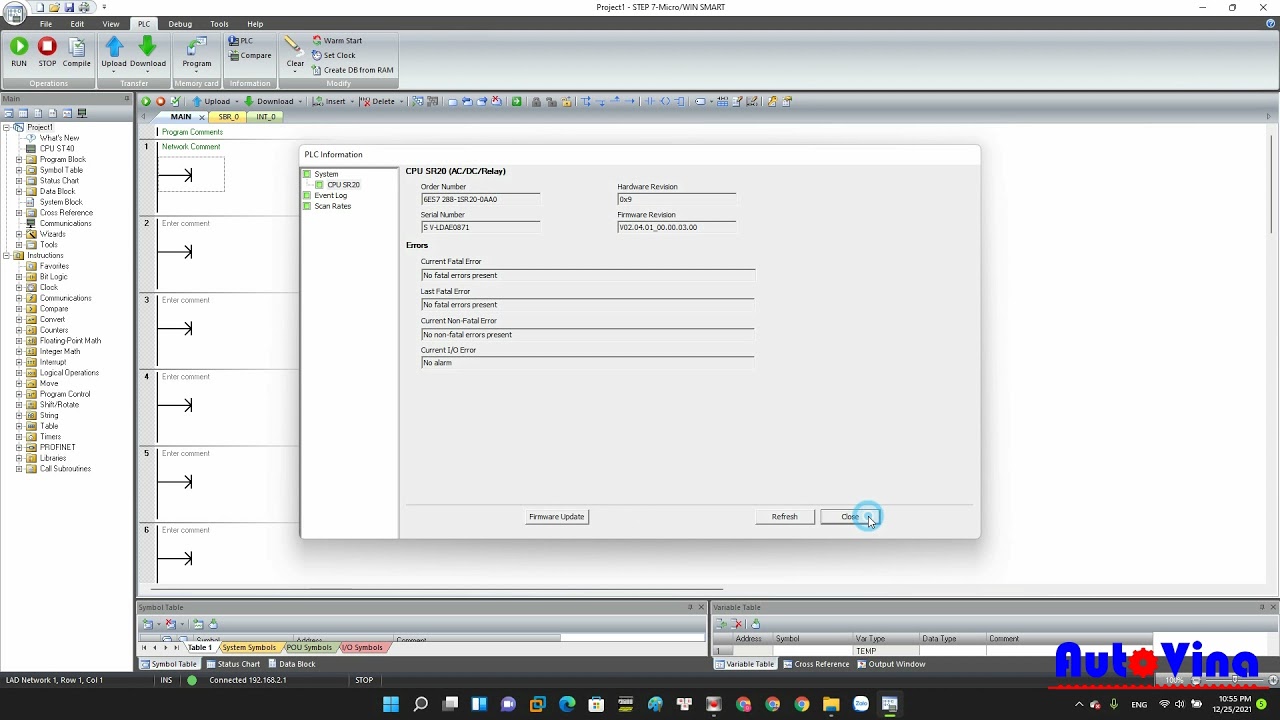Switch to System Symbols table tab
Screen dimensions: 1280x720
249,647
